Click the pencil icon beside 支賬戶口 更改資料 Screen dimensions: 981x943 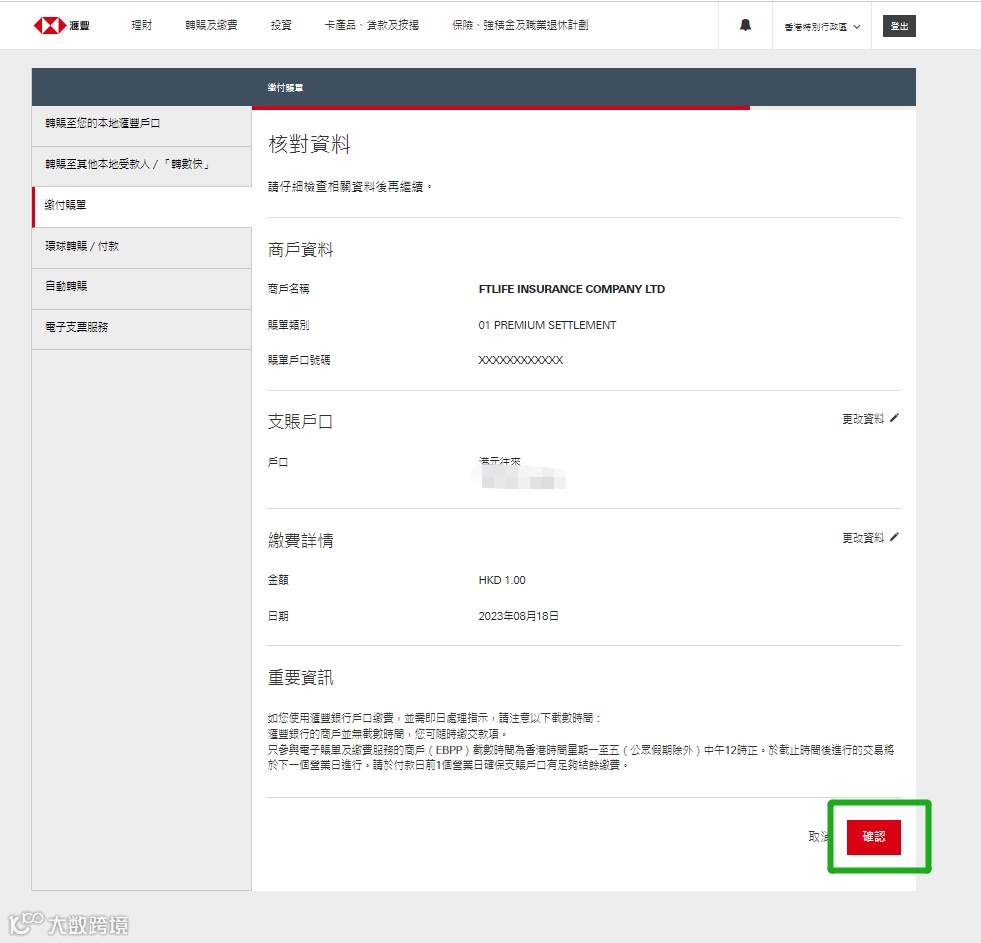(894, 418)
